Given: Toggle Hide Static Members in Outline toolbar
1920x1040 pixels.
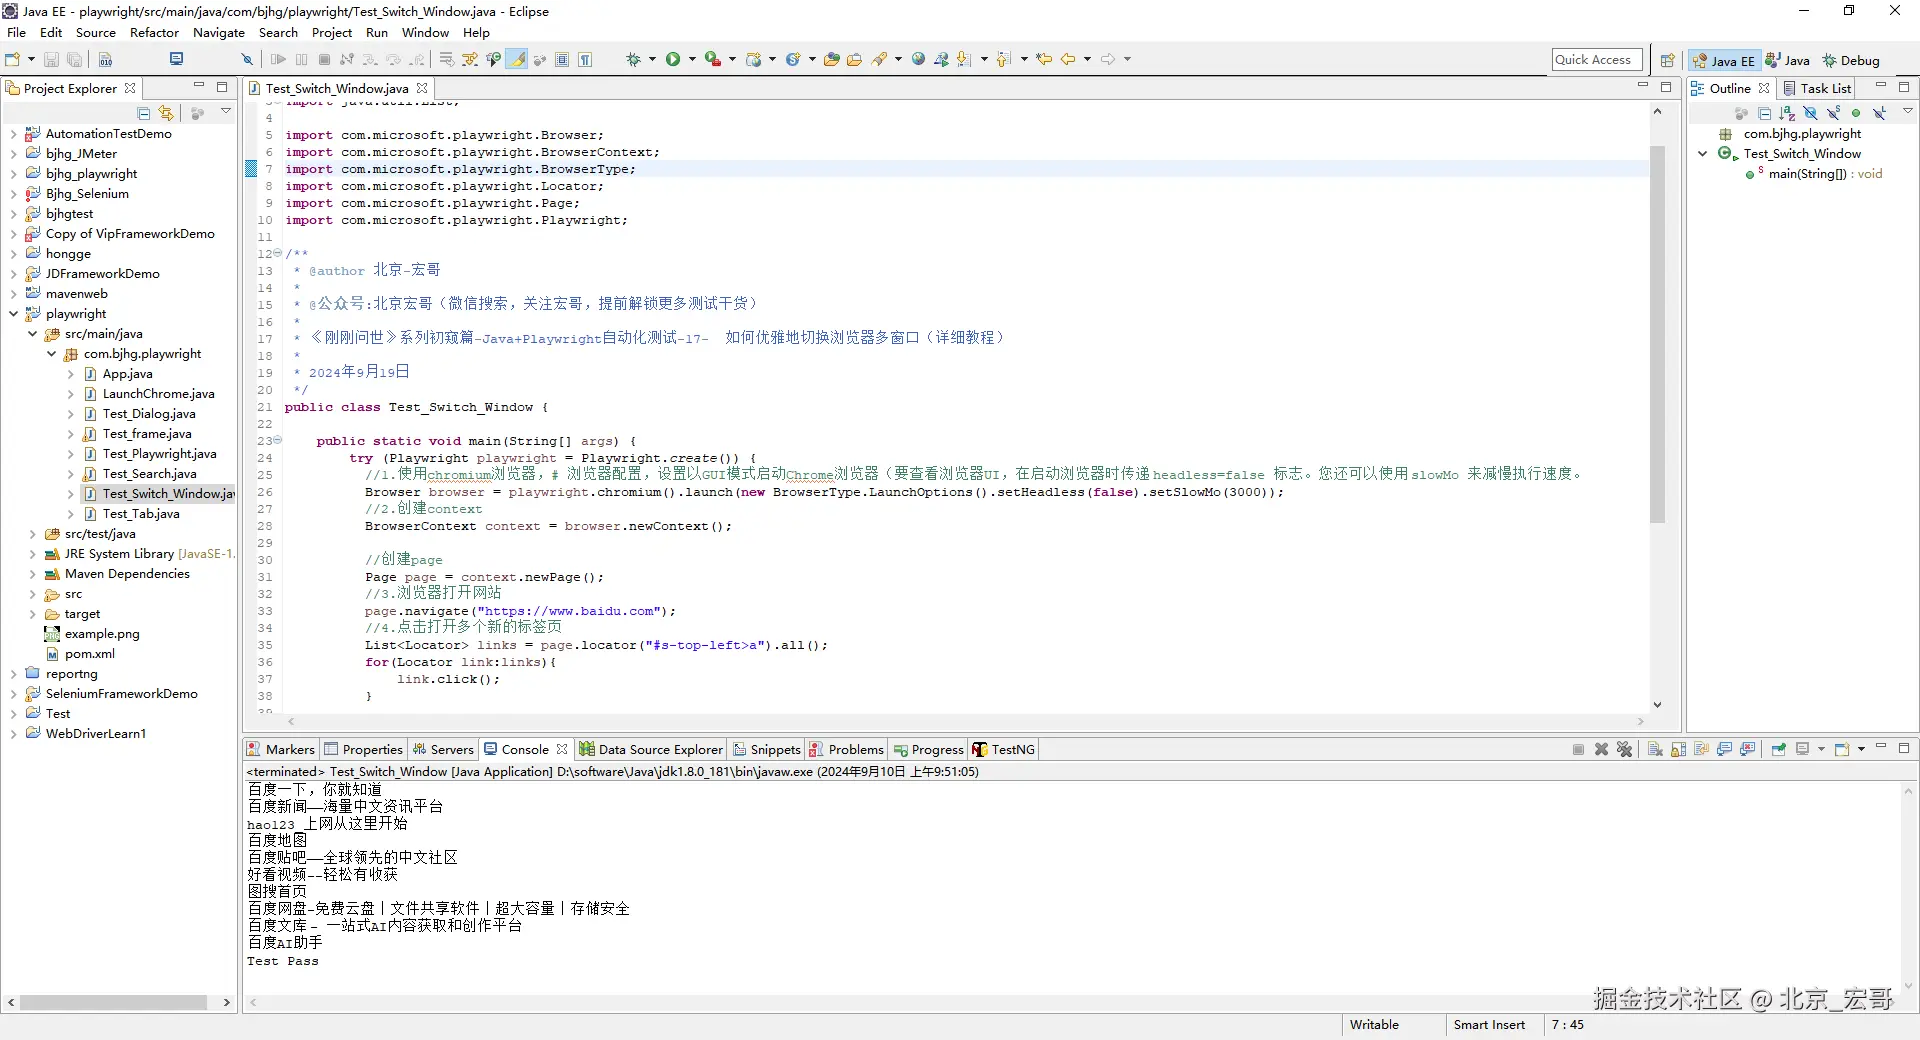Looking at the screenshot, I should pyautogui.click(x=1833, y=113).
